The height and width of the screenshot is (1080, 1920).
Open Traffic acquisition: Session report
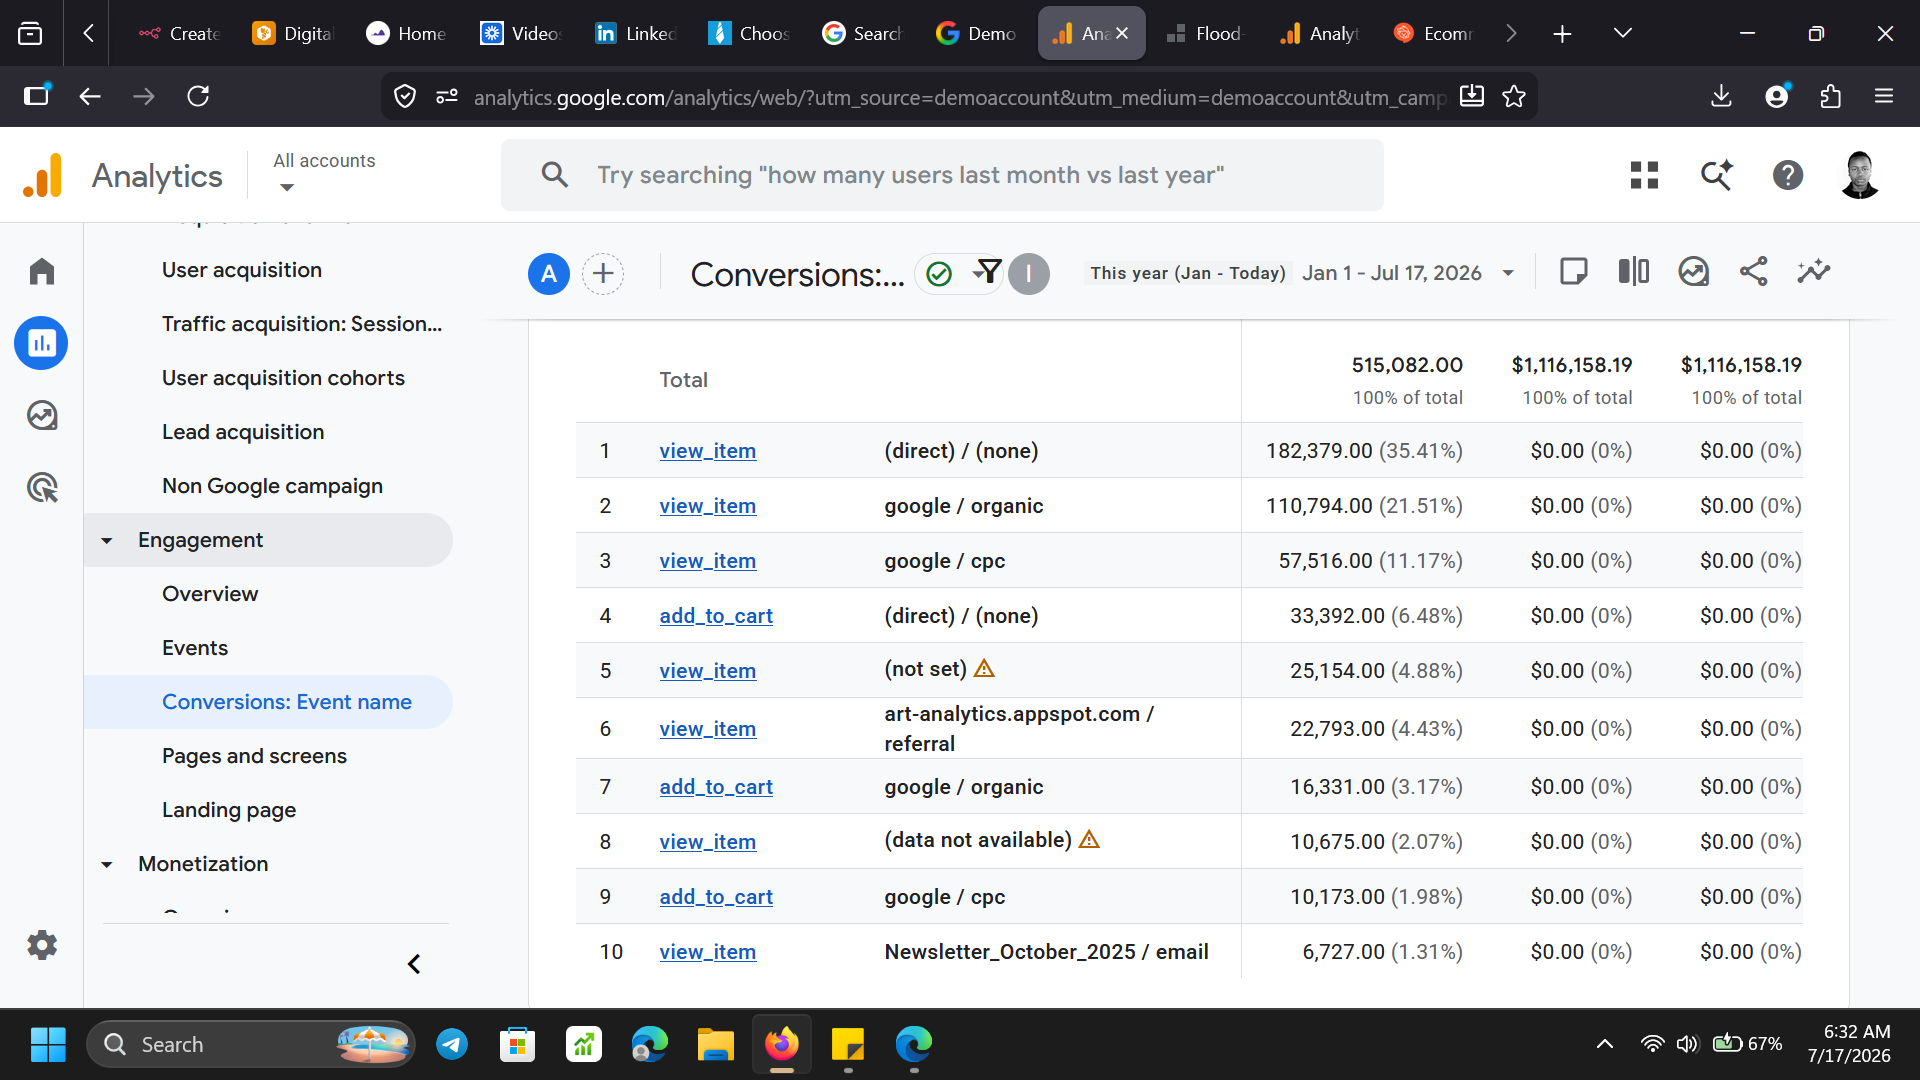click(302, 324)
